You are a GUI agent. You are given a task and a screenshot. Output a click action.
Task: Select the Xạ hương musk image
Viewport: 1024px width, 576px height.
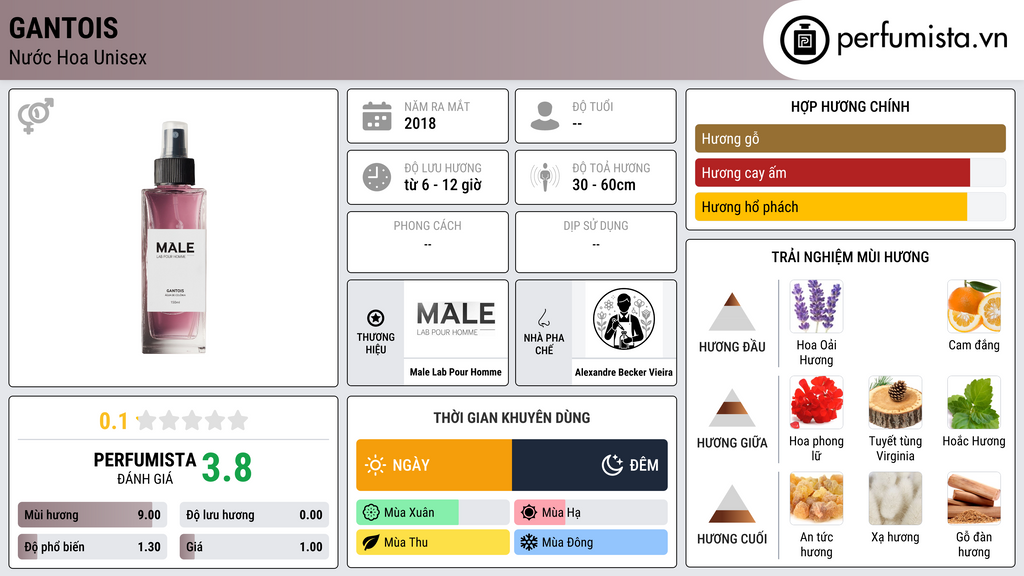895,498
